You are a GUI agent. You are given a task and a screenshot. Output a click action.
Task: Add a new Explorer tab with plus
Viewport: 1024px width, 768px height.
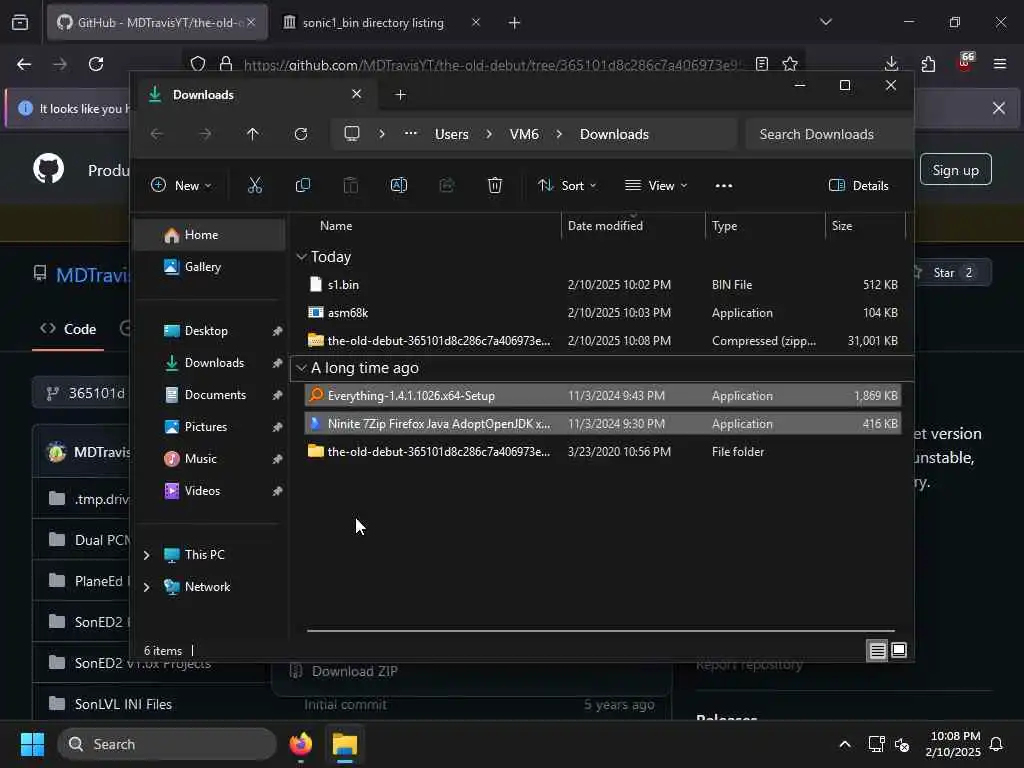click(400, 95)
